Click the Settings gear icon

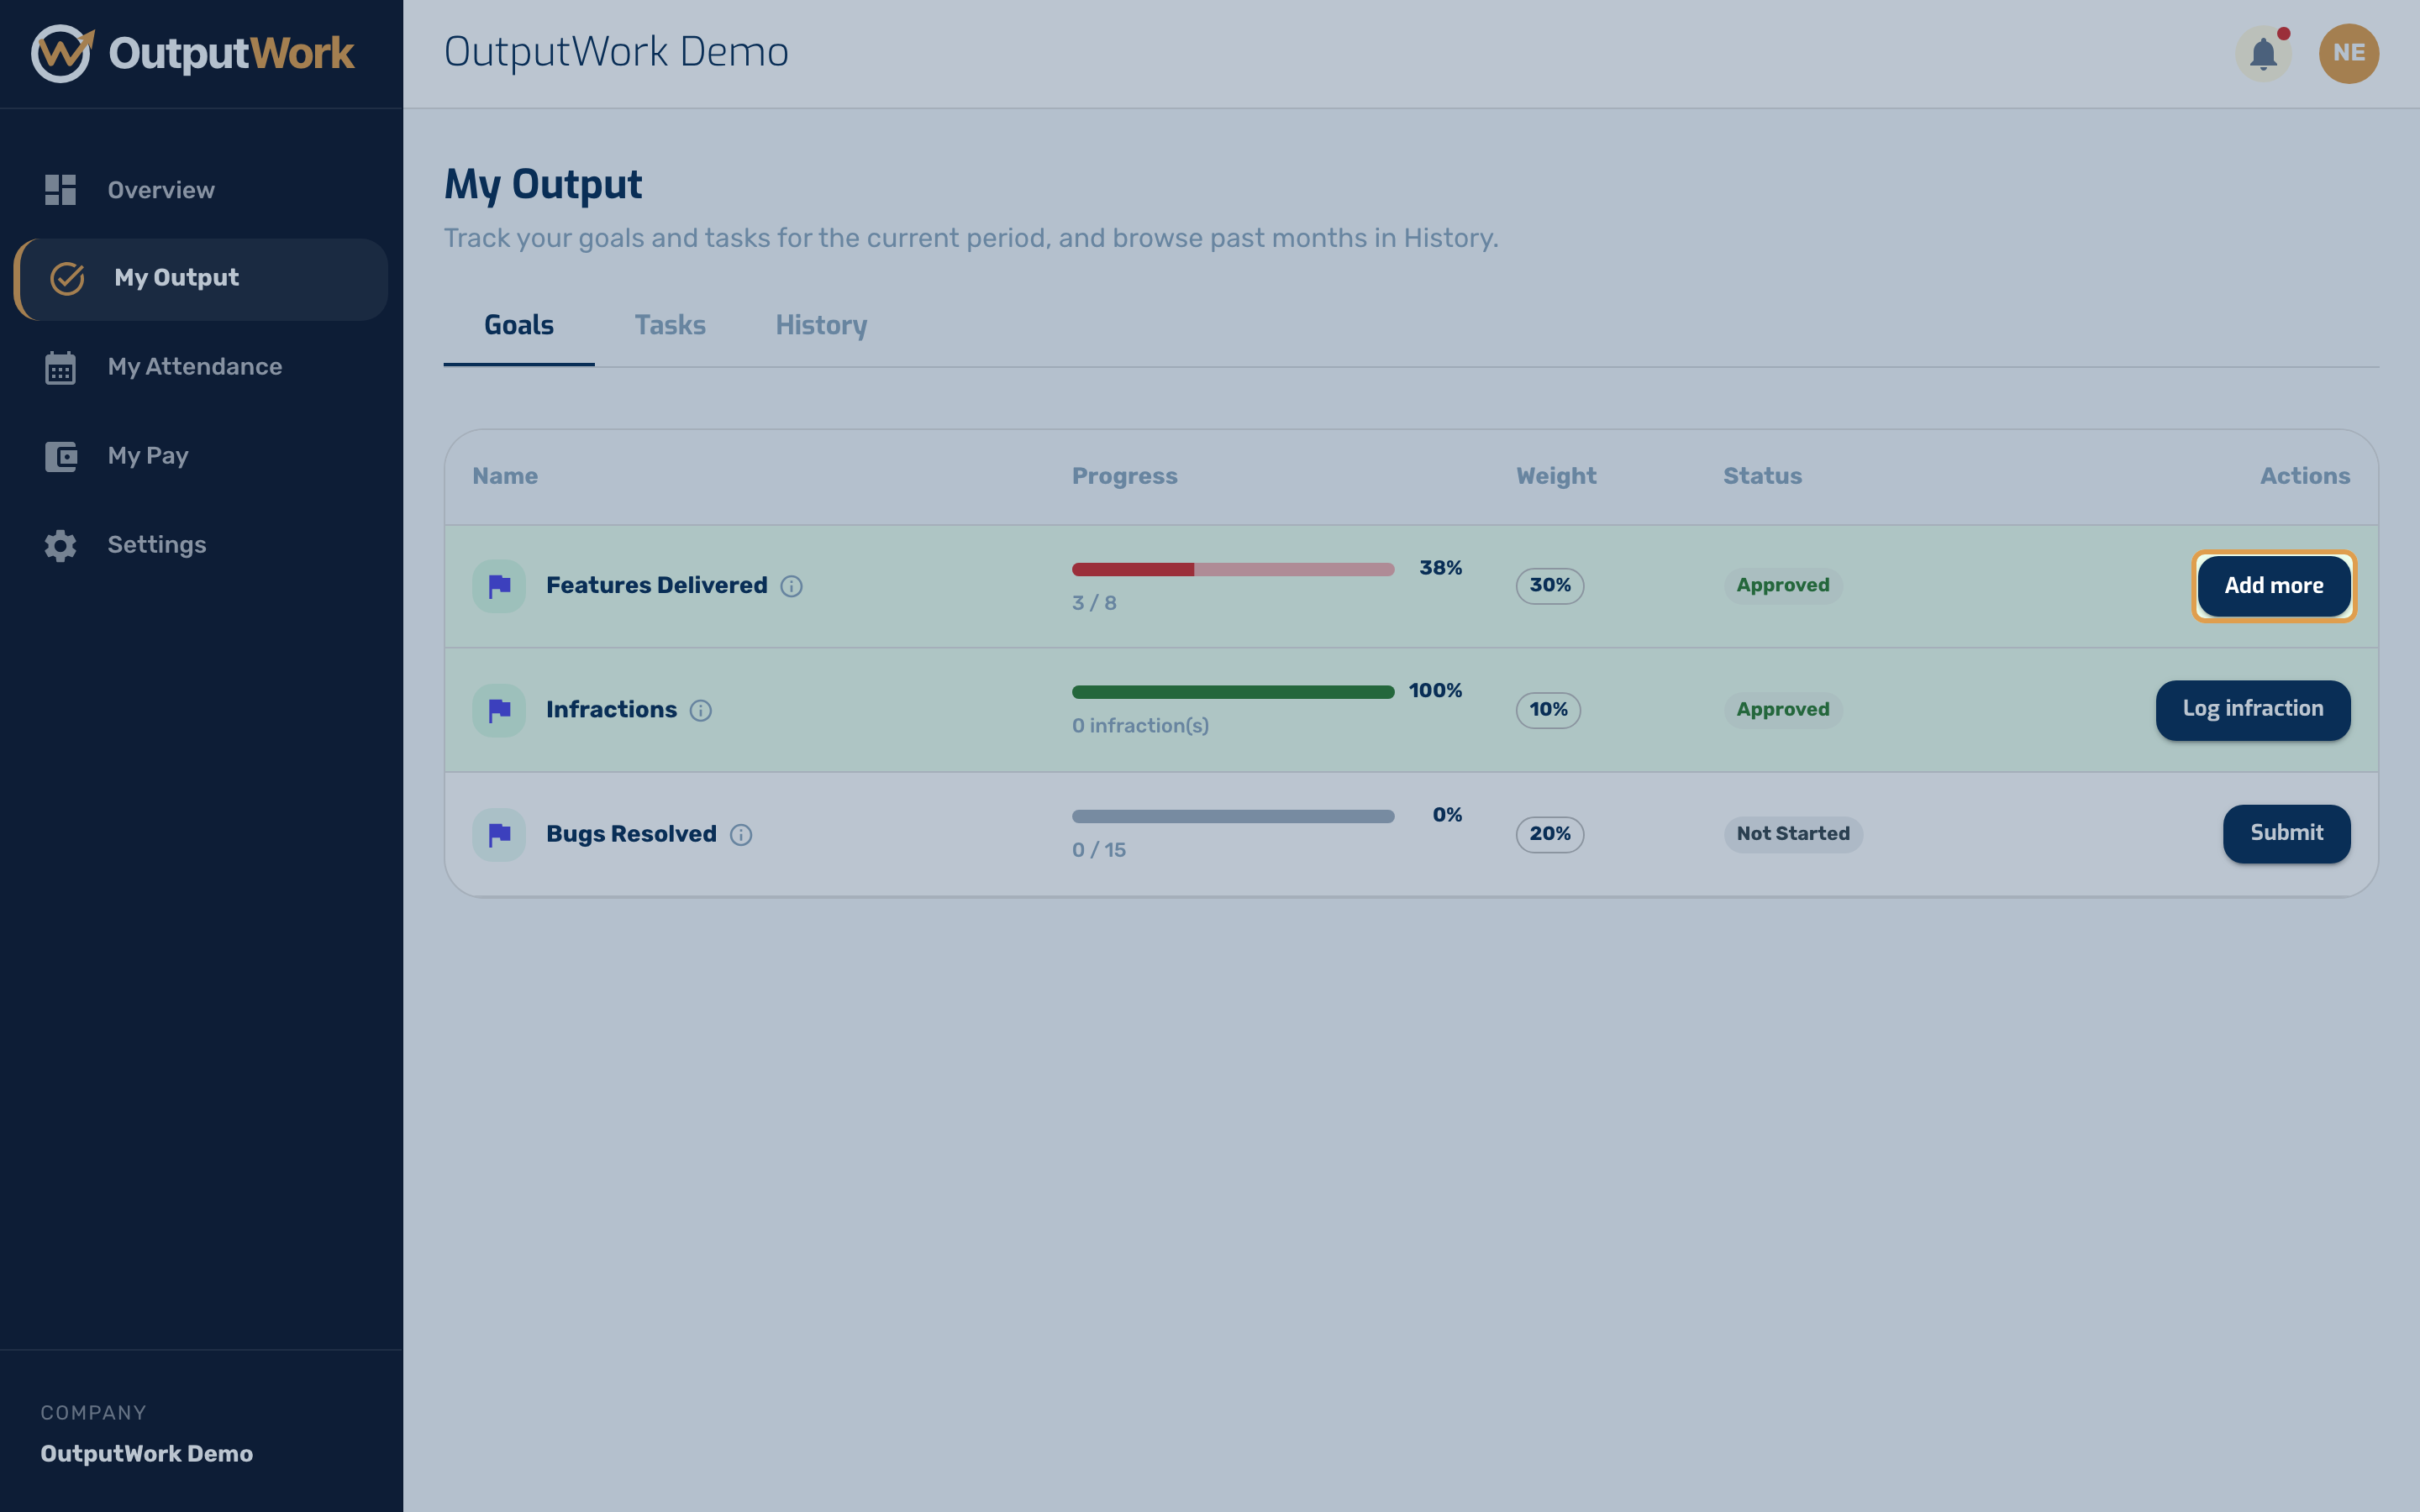60,545
